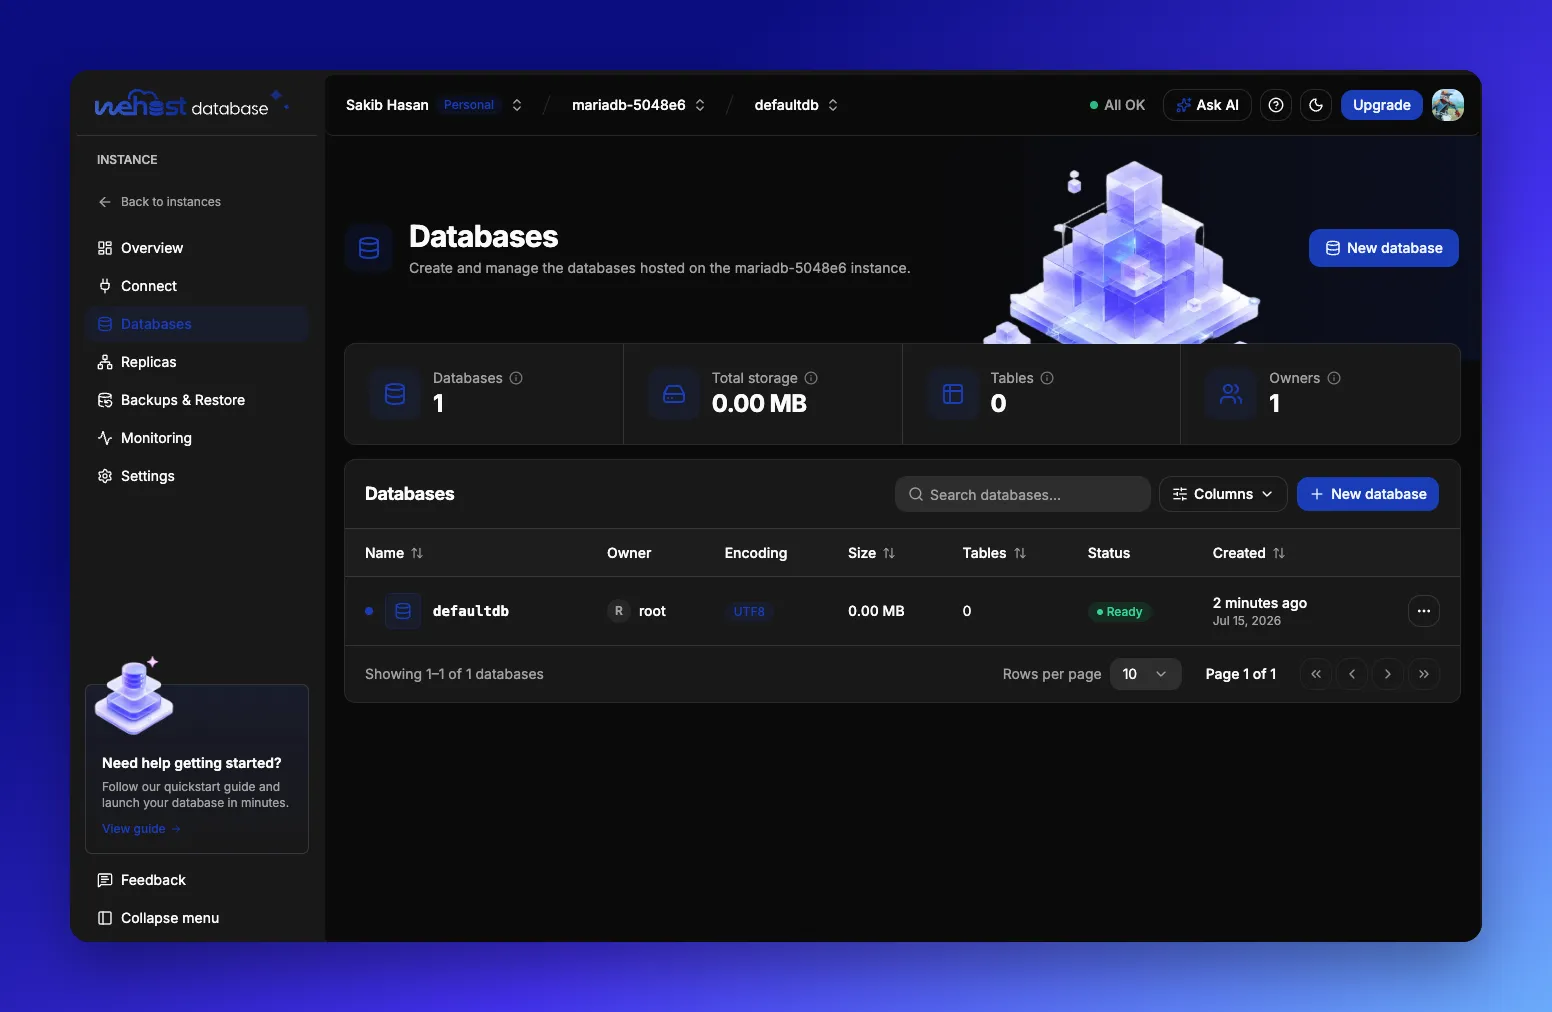Screen dimensions: 1552x1012
Task: Open the Connect sidebar item
Action: pos(197,286)
